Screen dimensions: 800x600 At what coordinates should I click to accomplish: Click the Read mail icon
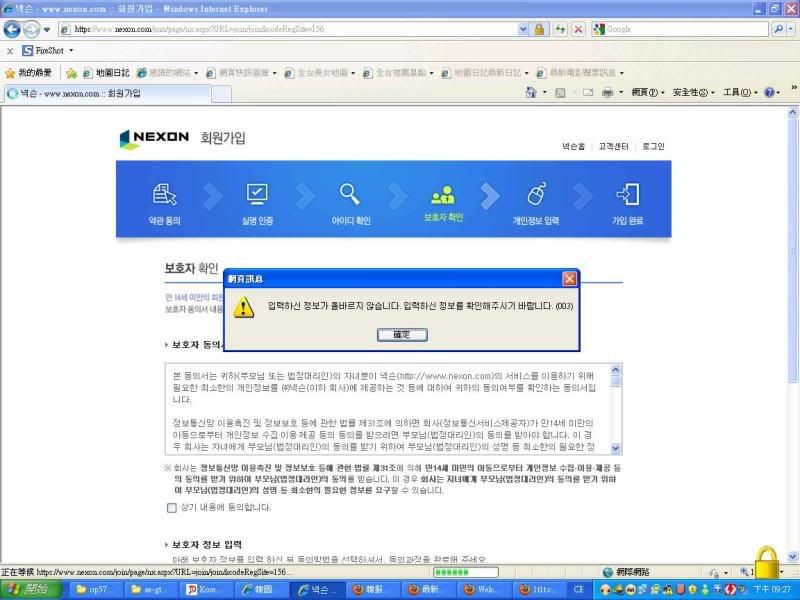pos(588,93)
